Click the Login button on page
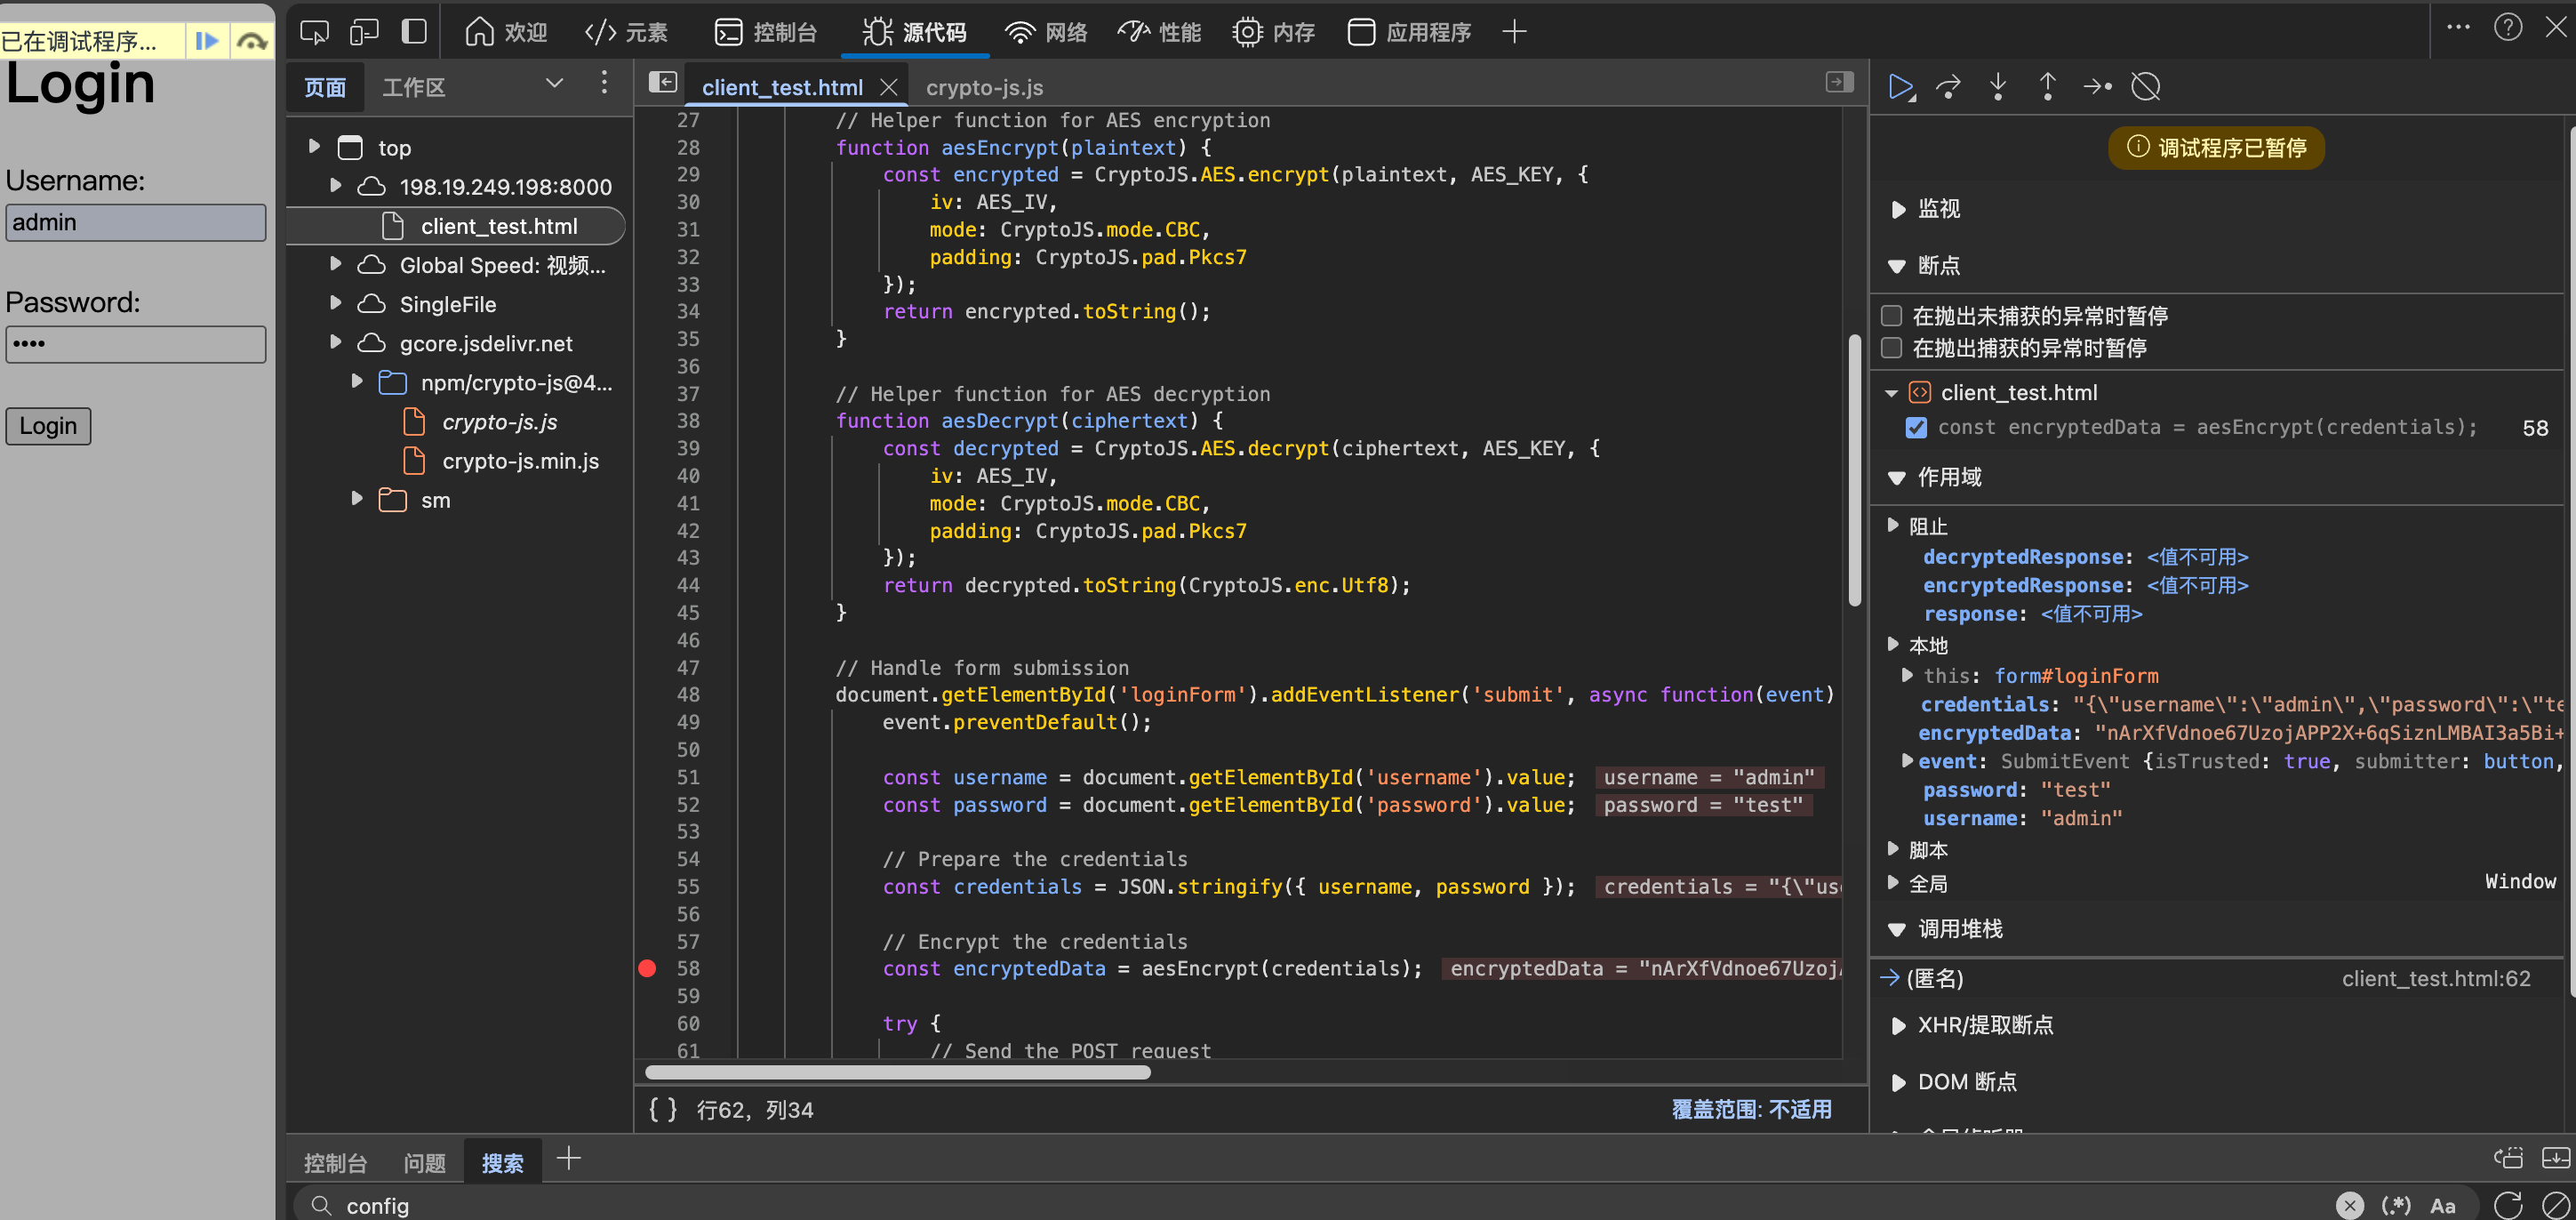The width and height of the screenshot is (2576, 1220). (x=48, y=426)
